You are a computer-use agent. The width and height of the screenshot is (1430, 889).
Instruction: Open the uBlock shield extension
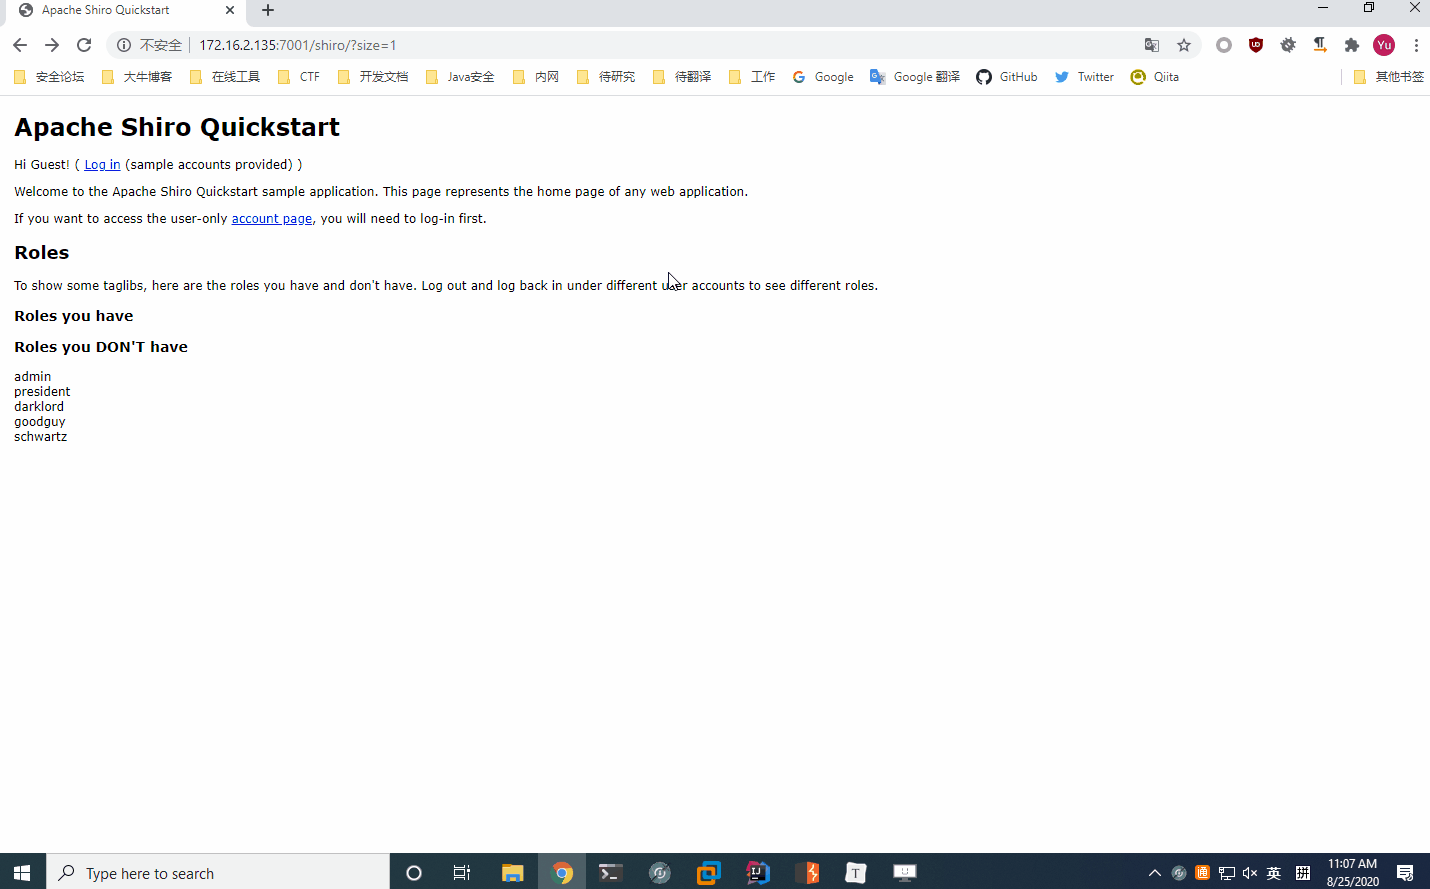point(1256,45)
